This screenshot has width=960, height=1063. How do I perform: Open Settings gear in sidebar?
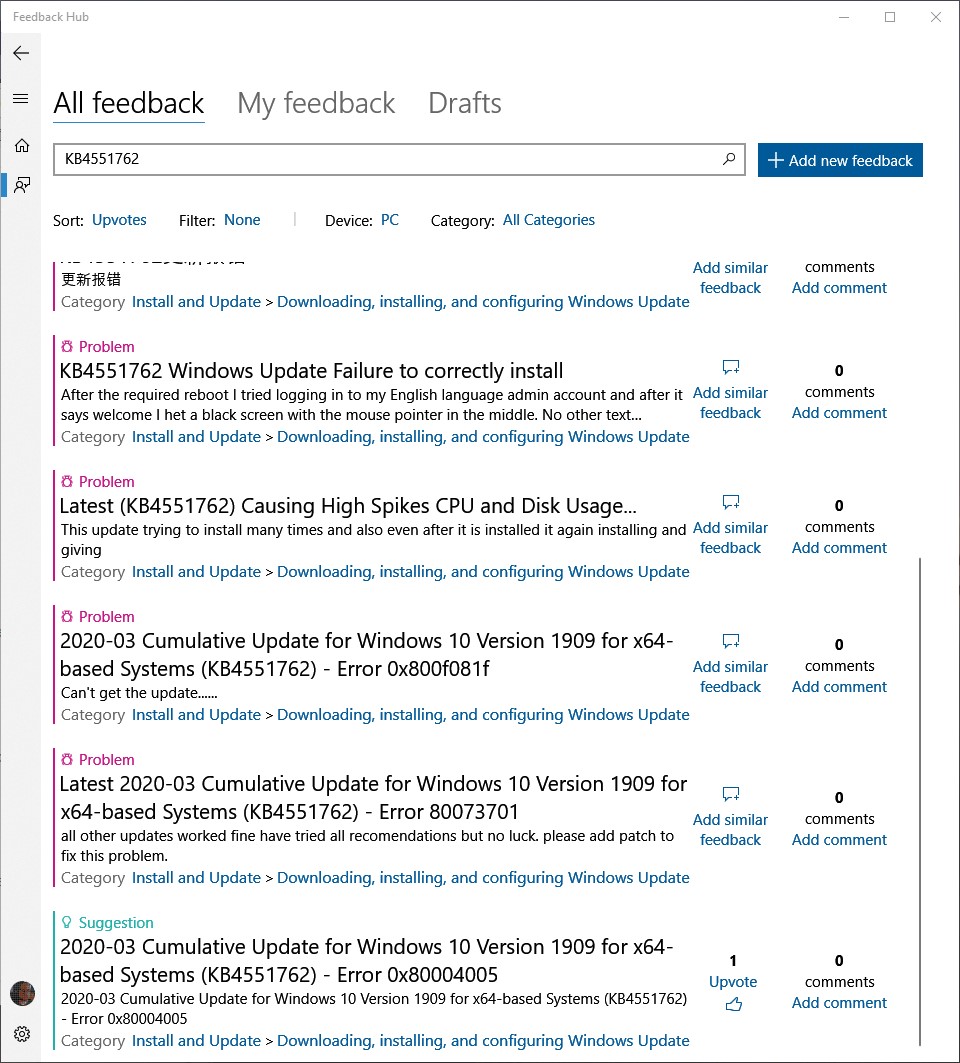pos(21,1033)
